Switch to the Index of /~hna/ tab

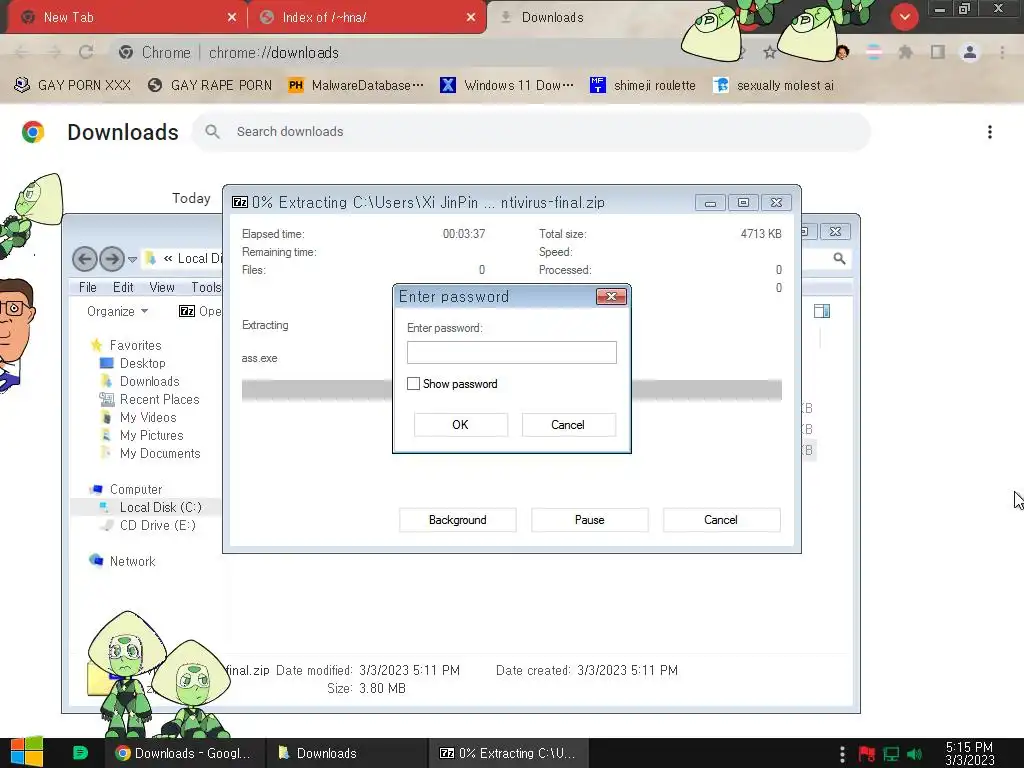[x=367, y=18]
